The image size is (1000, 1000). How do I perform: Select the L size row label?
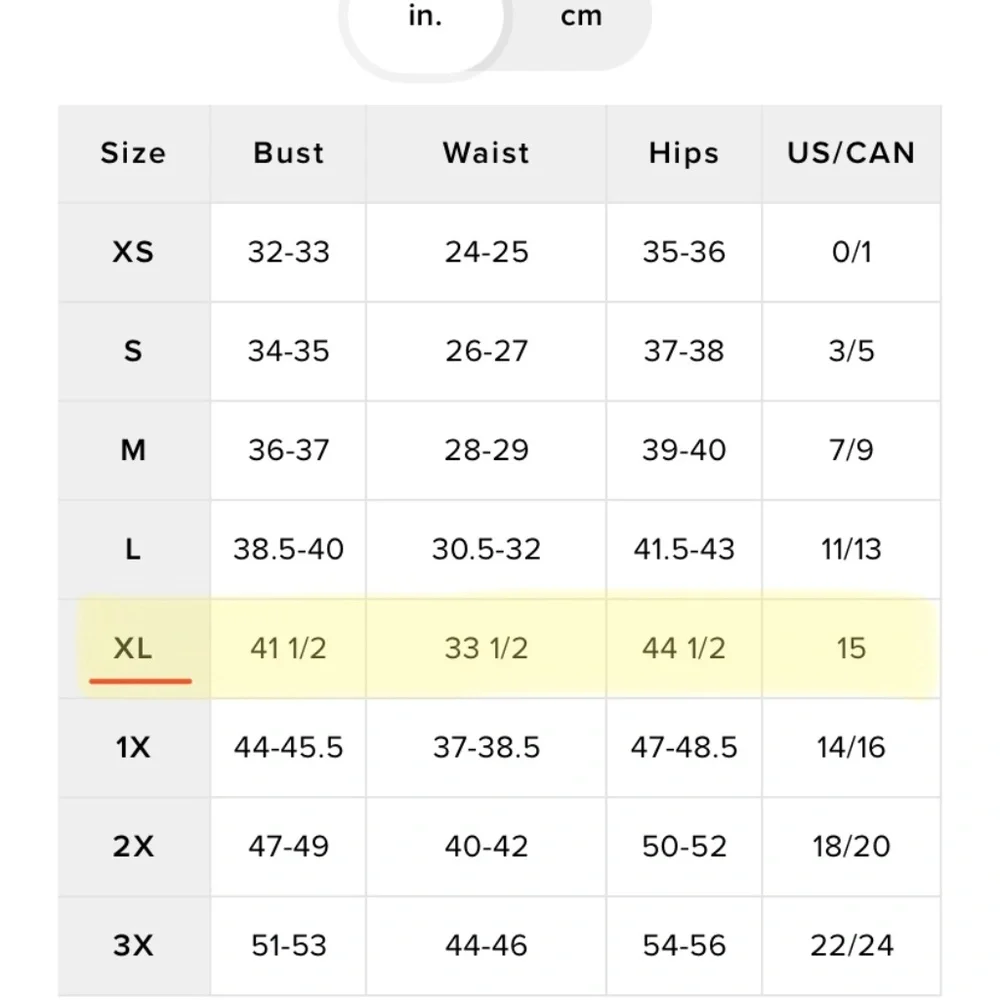coord(133,549)
